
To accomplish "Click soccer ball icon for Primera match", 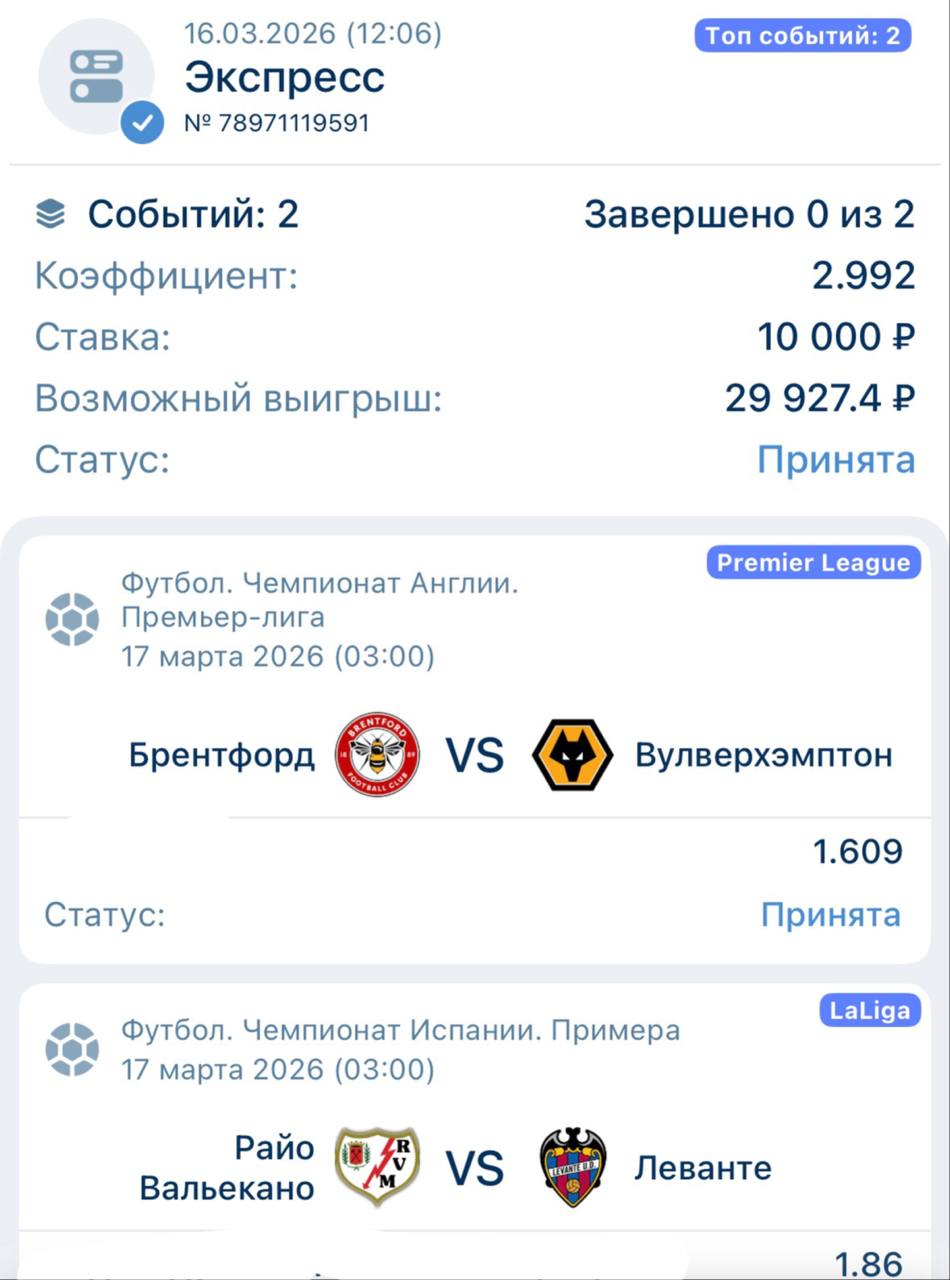I will coord(72,1049).
